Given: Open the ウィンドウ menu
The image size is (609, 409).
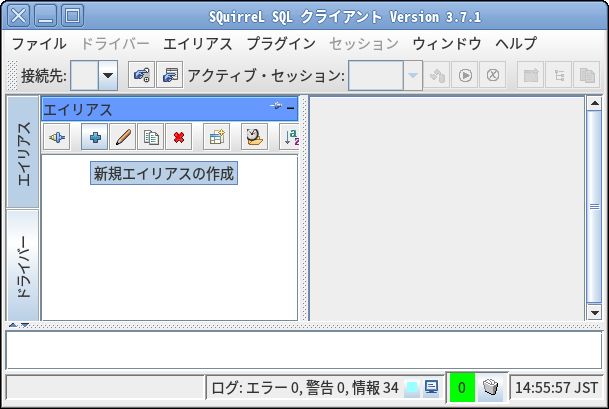Looking at the screenshot, I should click(447, 44).
